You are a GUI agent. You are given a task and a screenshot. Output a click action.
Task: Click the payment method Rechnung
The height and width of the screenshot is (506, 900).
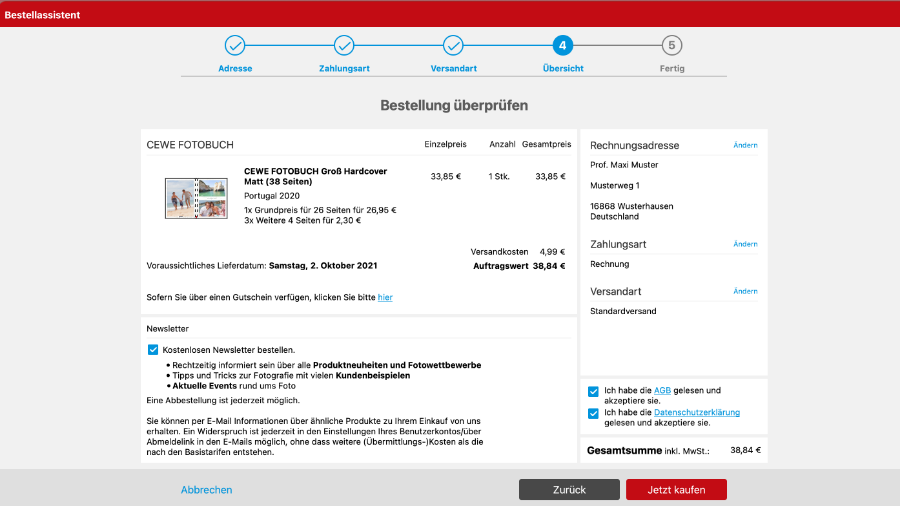[x=610, y=264]
